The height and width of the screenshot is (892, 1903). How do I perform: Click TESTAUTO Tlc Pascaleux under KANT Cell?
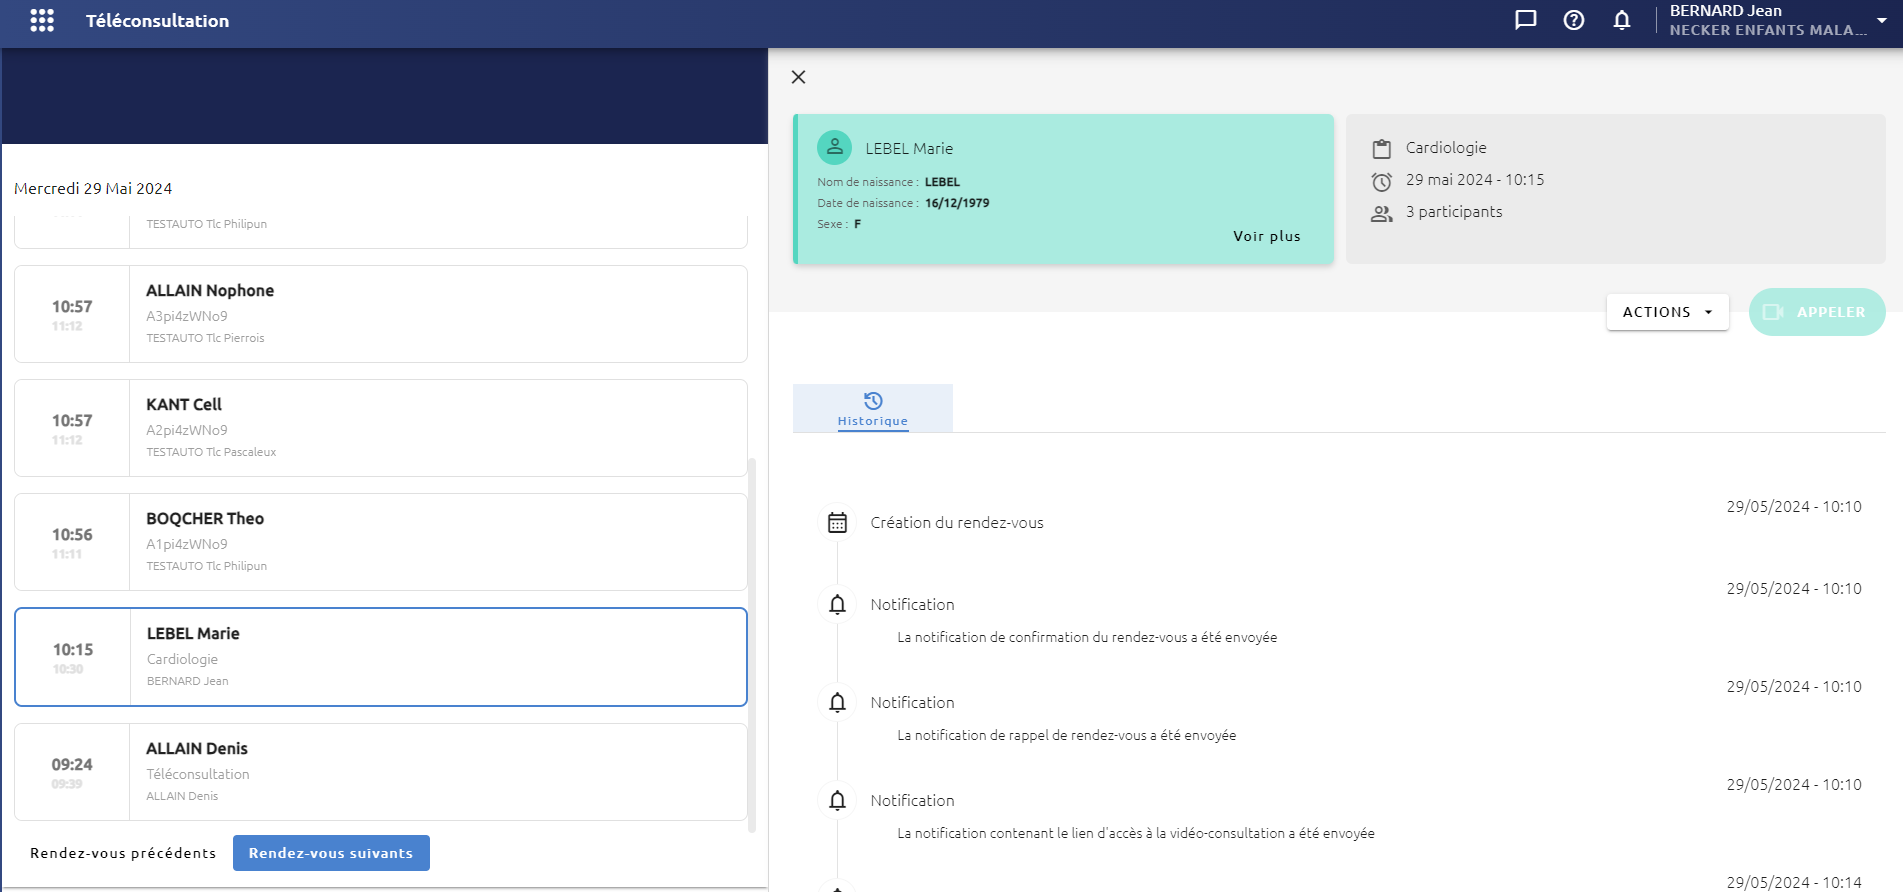(211, 452)
